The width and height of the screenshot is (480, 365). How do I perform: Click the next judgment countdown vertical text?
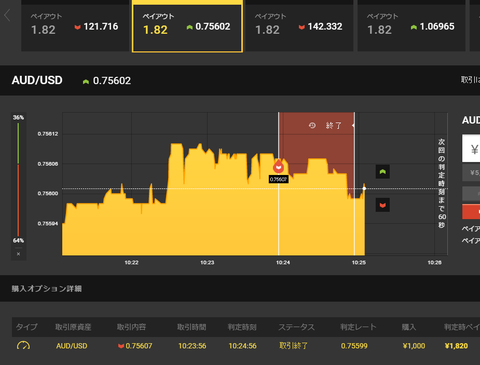click(x=441, y=183)
